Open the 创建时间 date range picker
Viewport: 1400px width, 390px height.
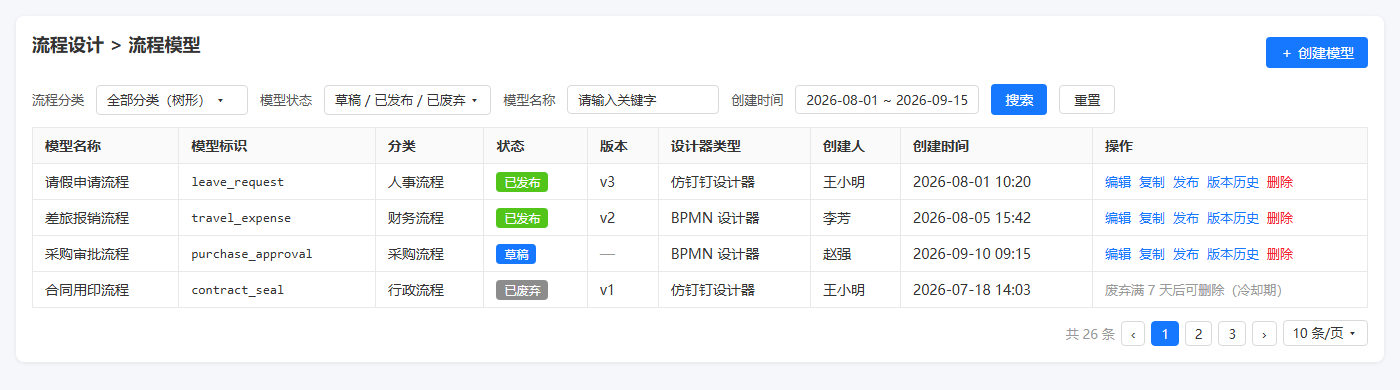[x=887, y=100]
